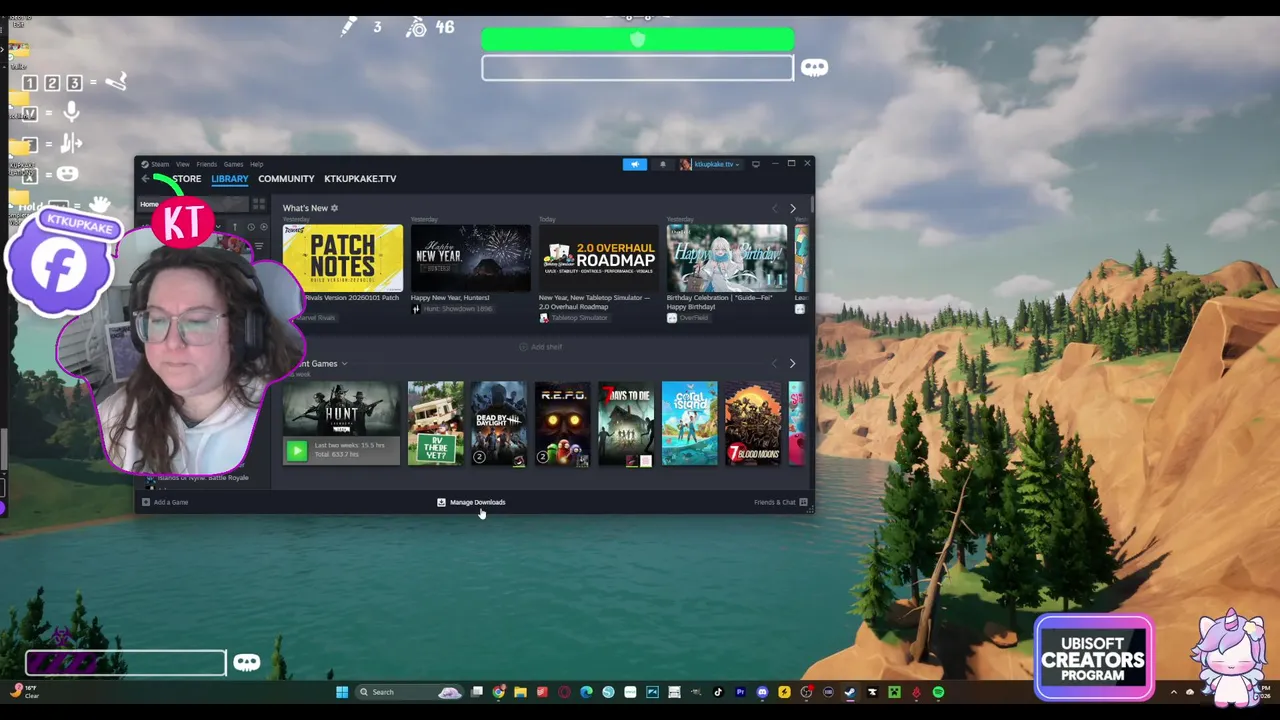Click Add a Game label
The image size is (1280, 720).
click(x=171, y=502)
